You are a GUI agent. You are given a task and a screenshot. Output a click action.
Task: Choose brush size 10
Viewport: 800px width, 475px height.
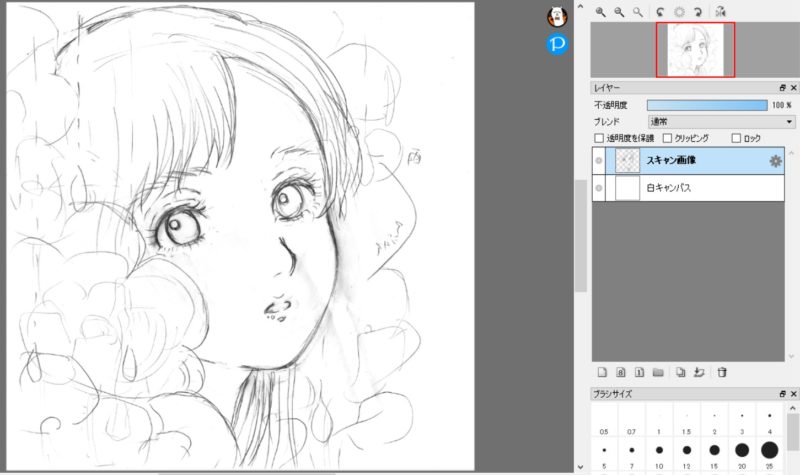[x=659, y=456]
